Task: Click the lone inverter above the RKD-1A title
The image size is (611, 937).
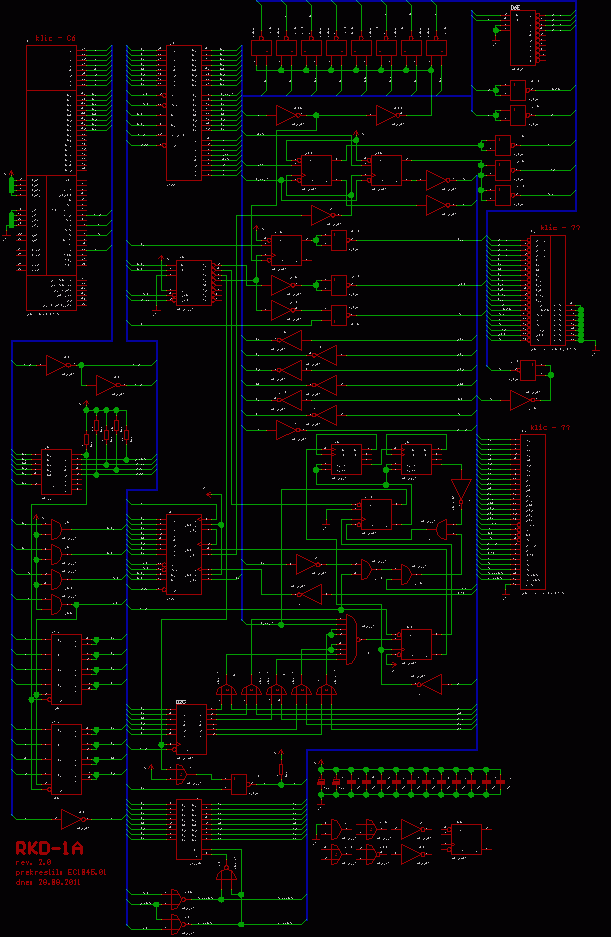Action: point(73,819)
